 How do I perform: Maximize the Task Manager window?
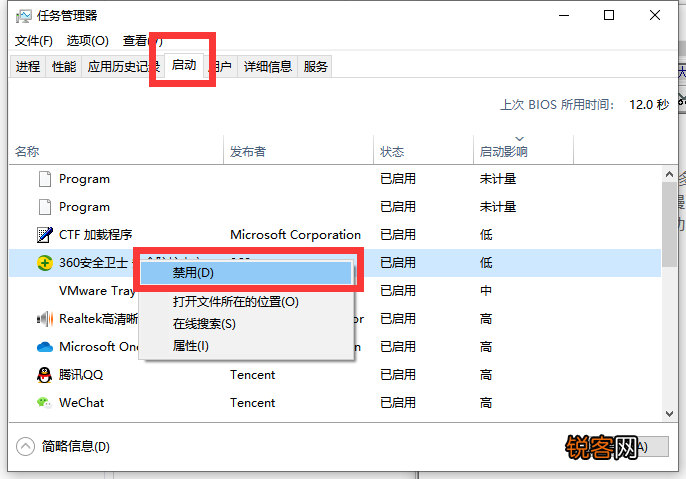609,16
